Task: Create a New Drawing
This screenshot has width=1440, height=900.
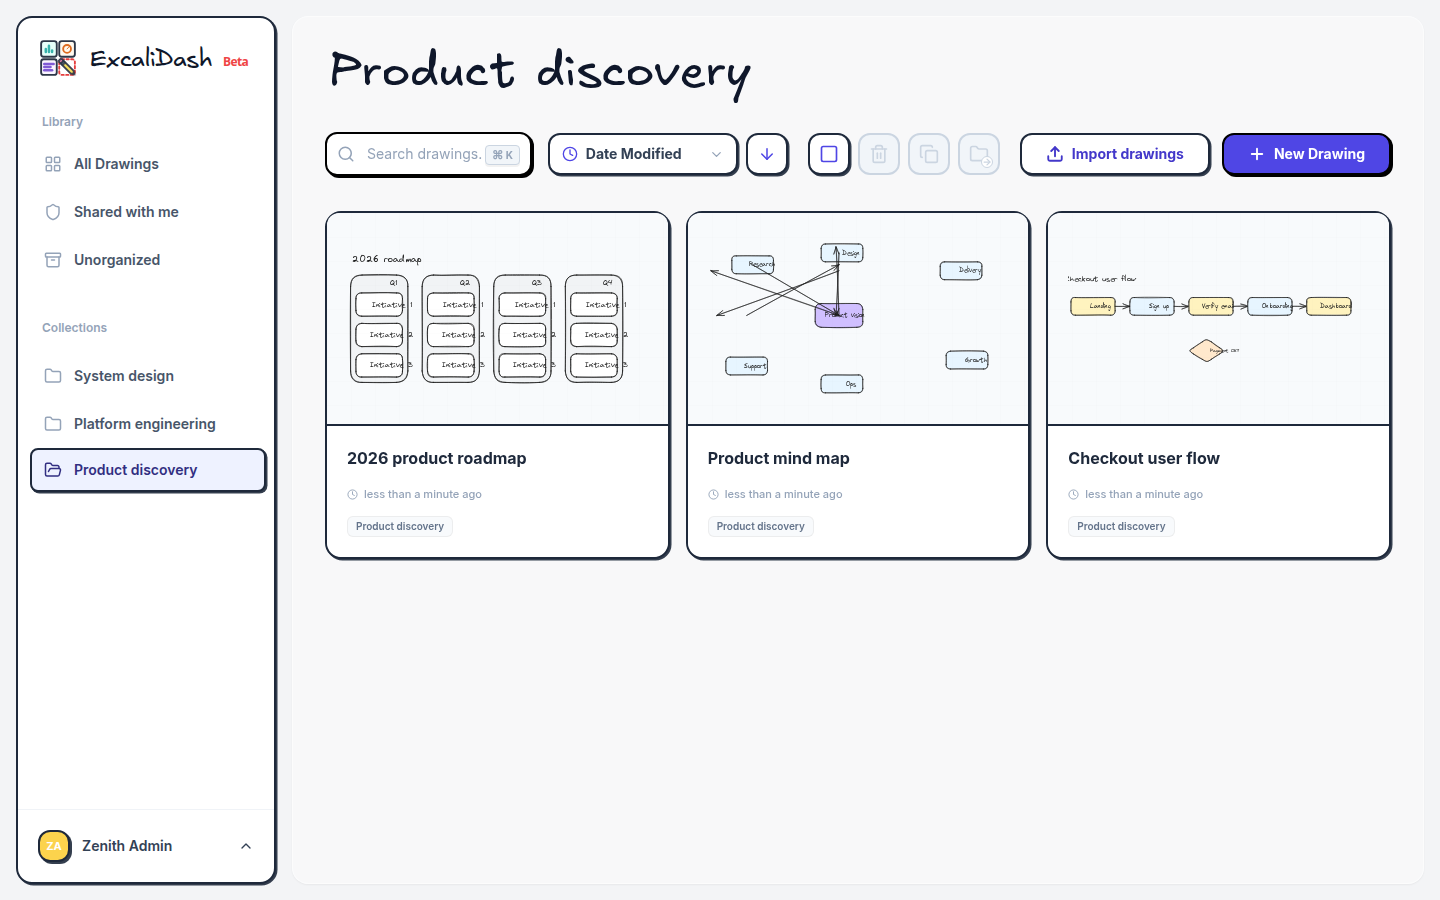Action: [1307, 154]
